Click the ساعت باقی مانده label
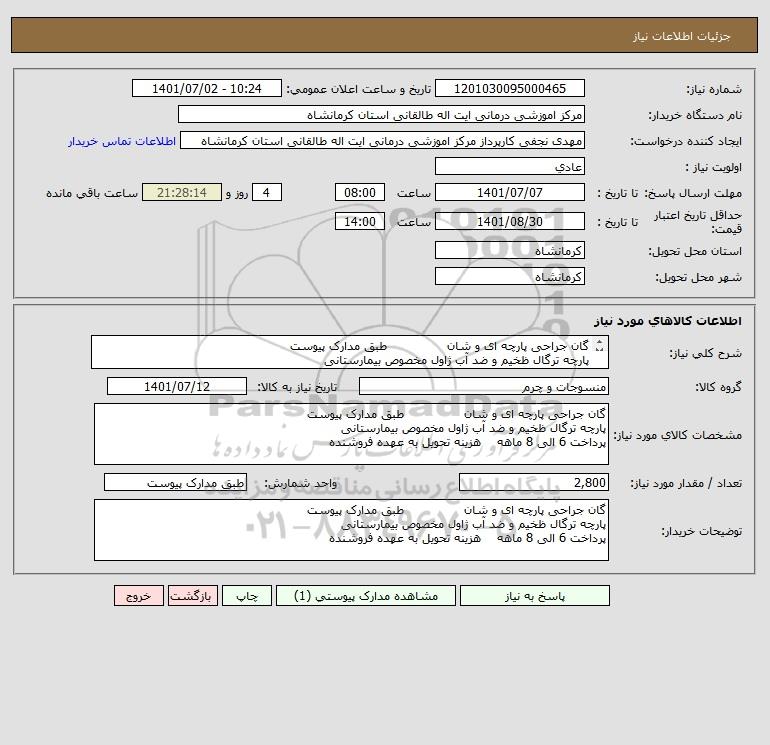 click(x=92, y=193)
